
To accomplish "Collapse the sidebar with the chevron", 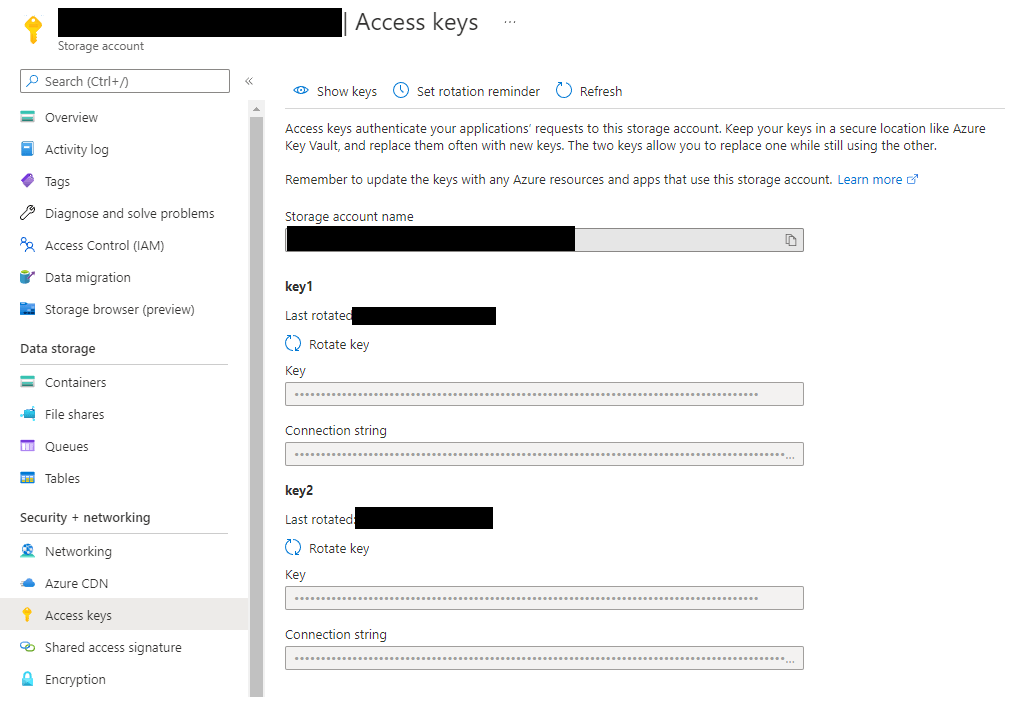I will 249,81.
